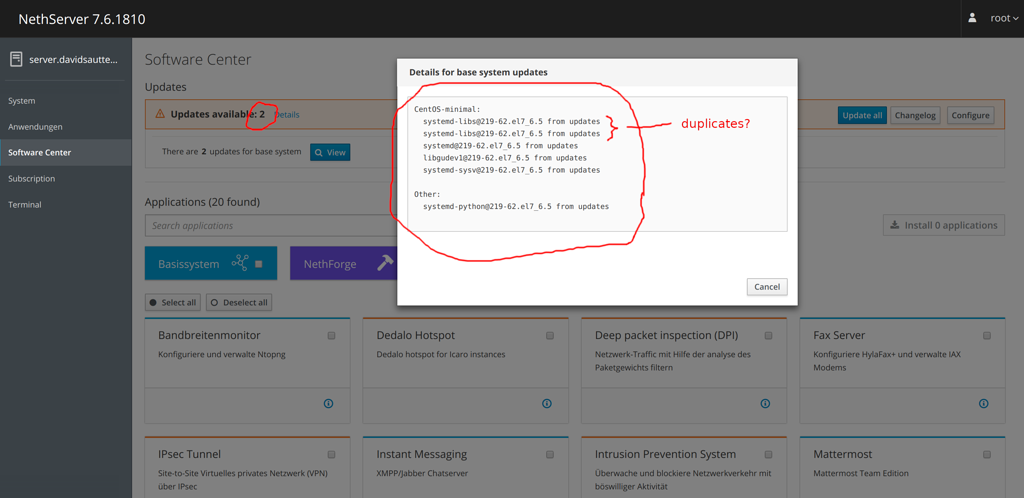
Task: Click Select all button
Action: pos(173,303)
